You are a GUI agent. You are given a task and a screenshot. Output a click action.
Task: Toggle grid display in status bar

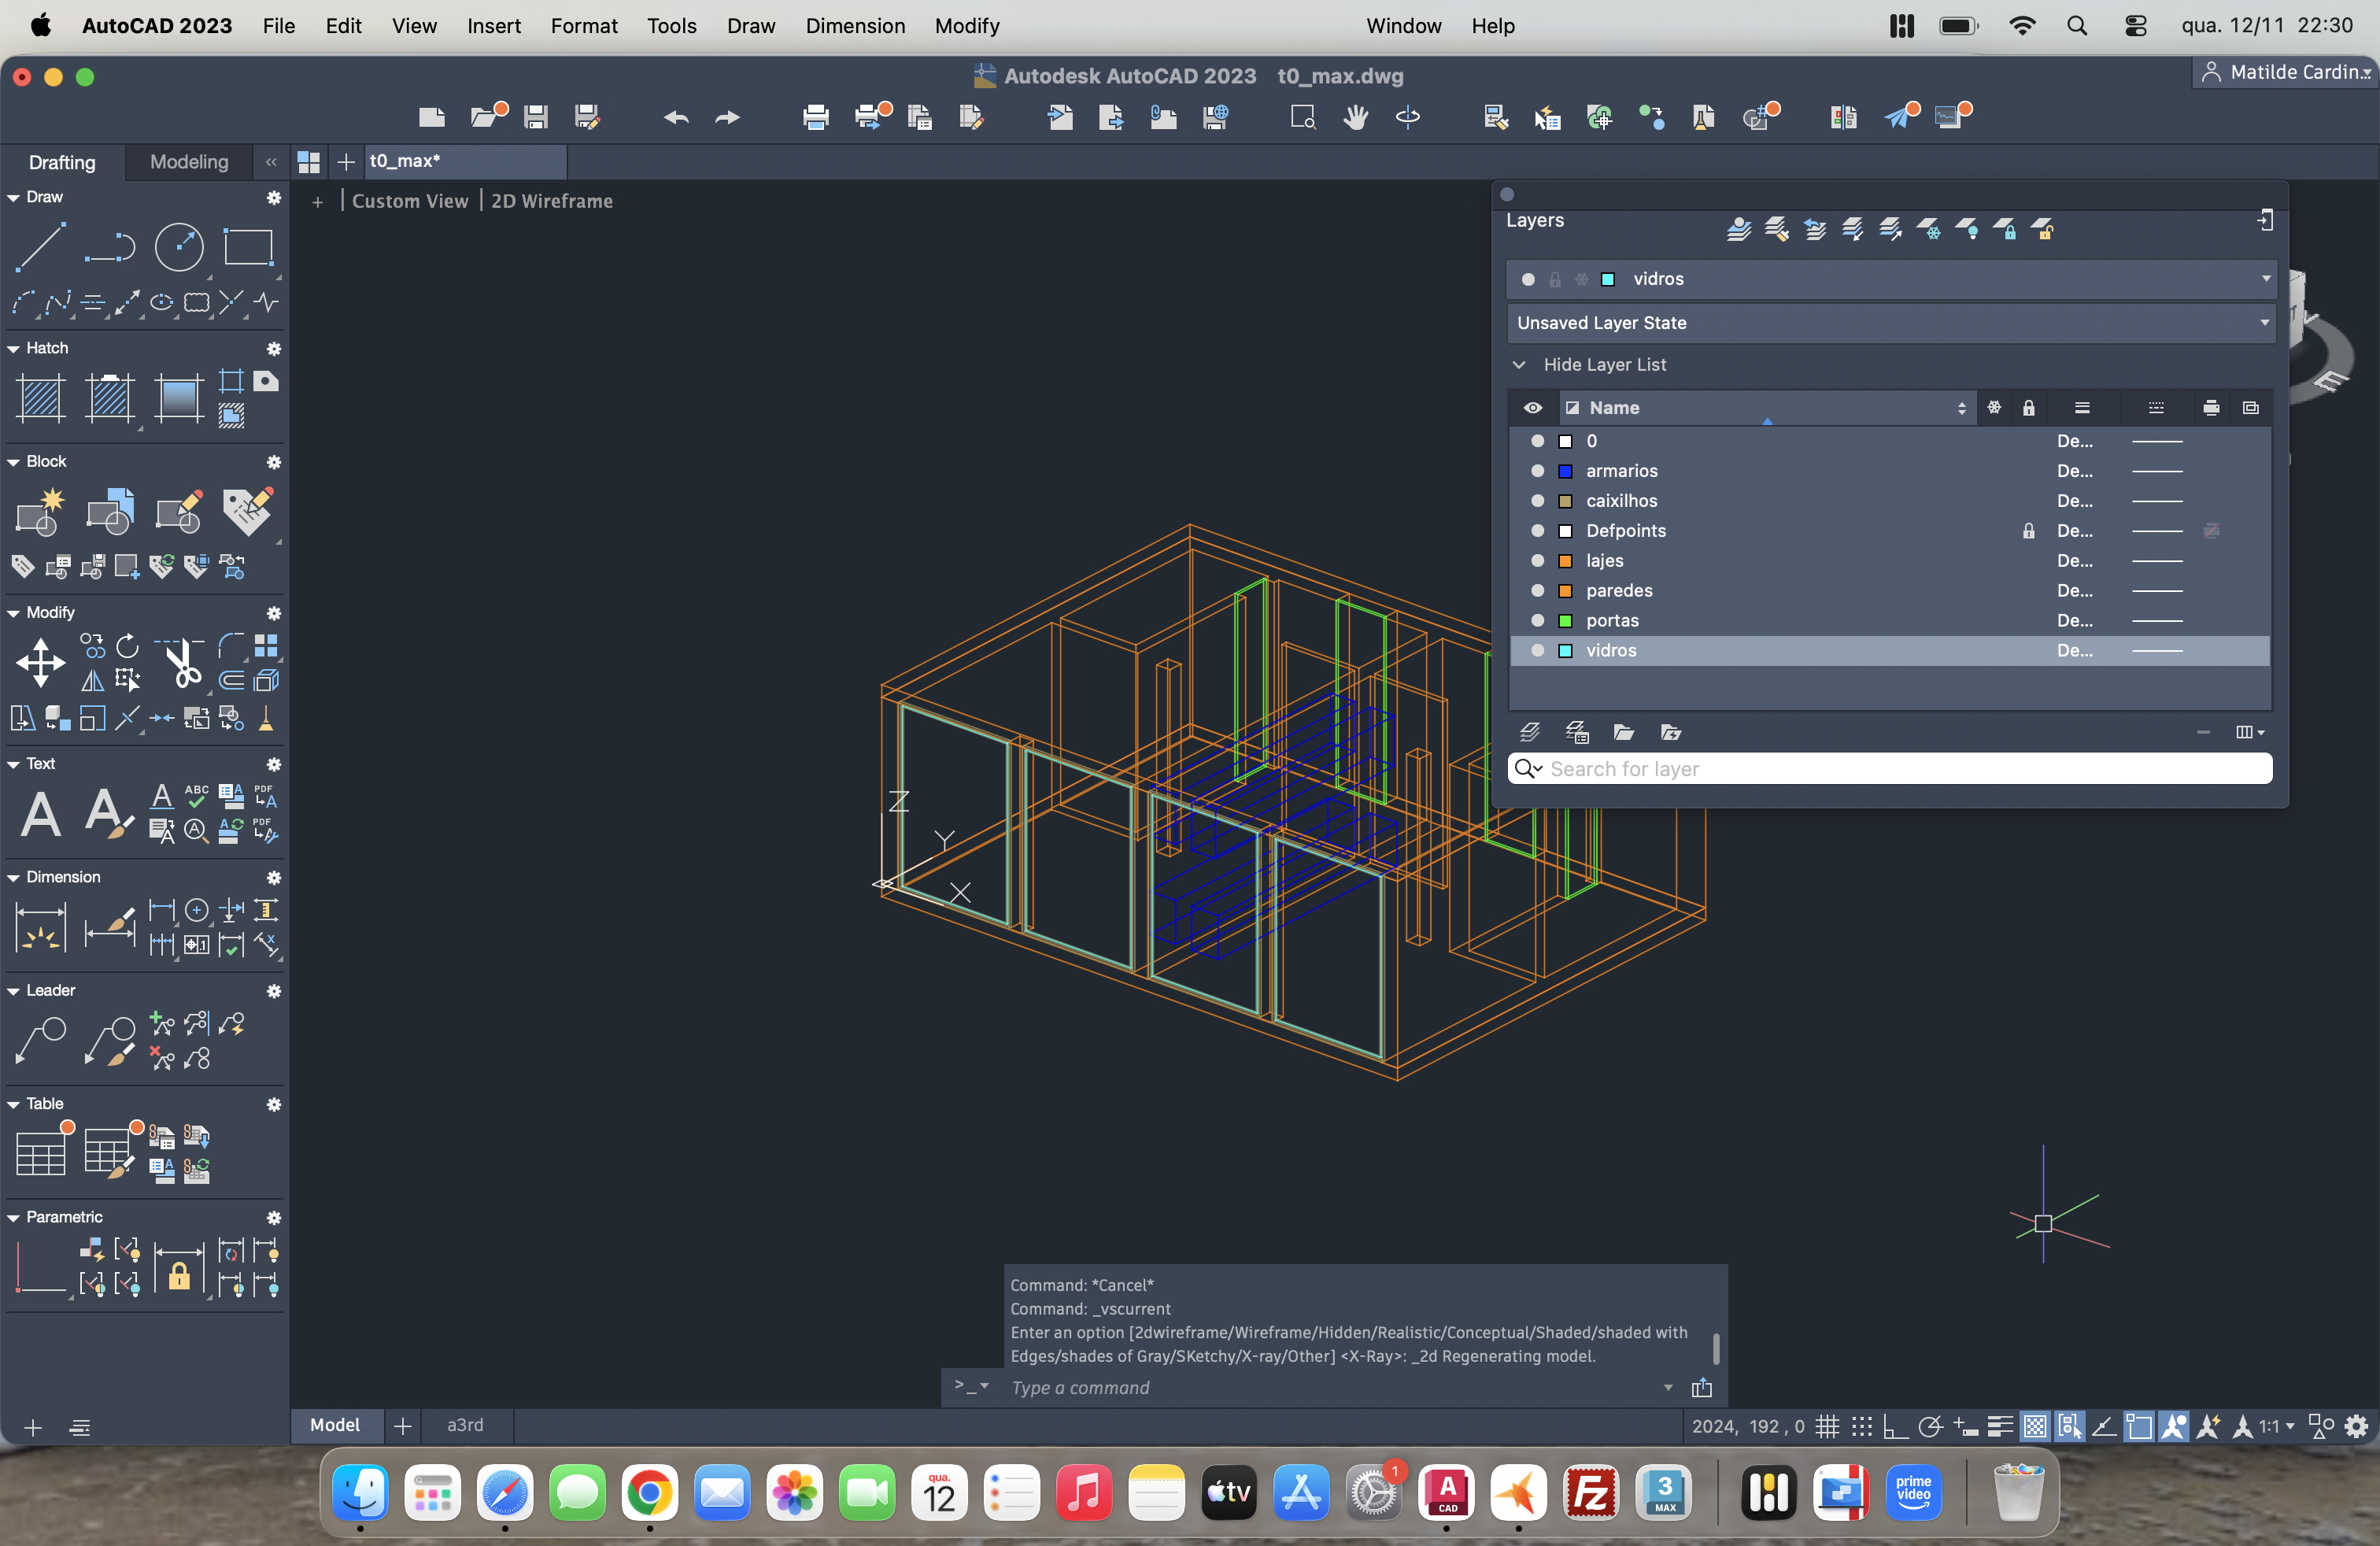1827,1426
